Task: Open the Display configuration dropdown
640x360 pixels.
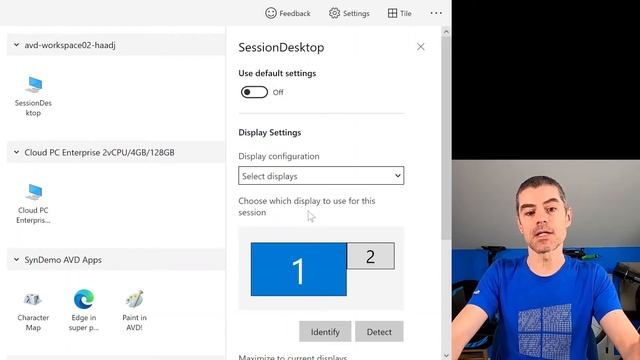Action: tap(321, 176)
